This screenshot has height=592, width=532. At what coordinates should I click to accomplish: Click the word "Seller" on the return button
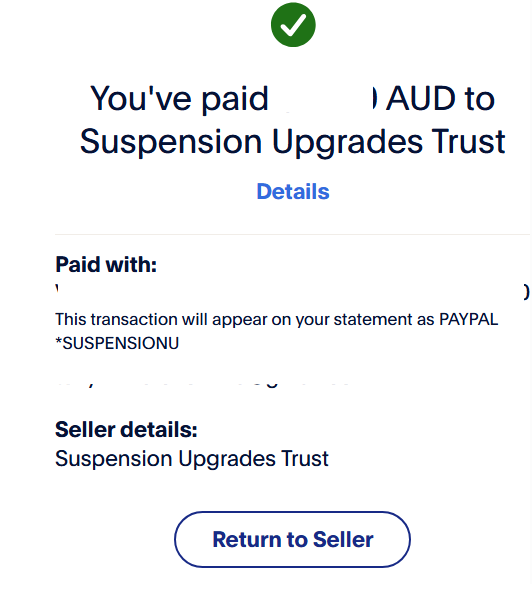[x=343, y=539]
